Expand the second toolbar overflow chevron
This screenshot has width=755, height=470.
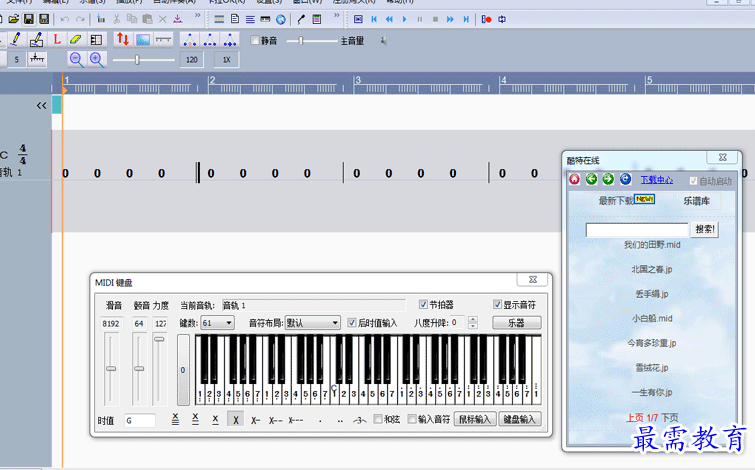tap(337, 16)
